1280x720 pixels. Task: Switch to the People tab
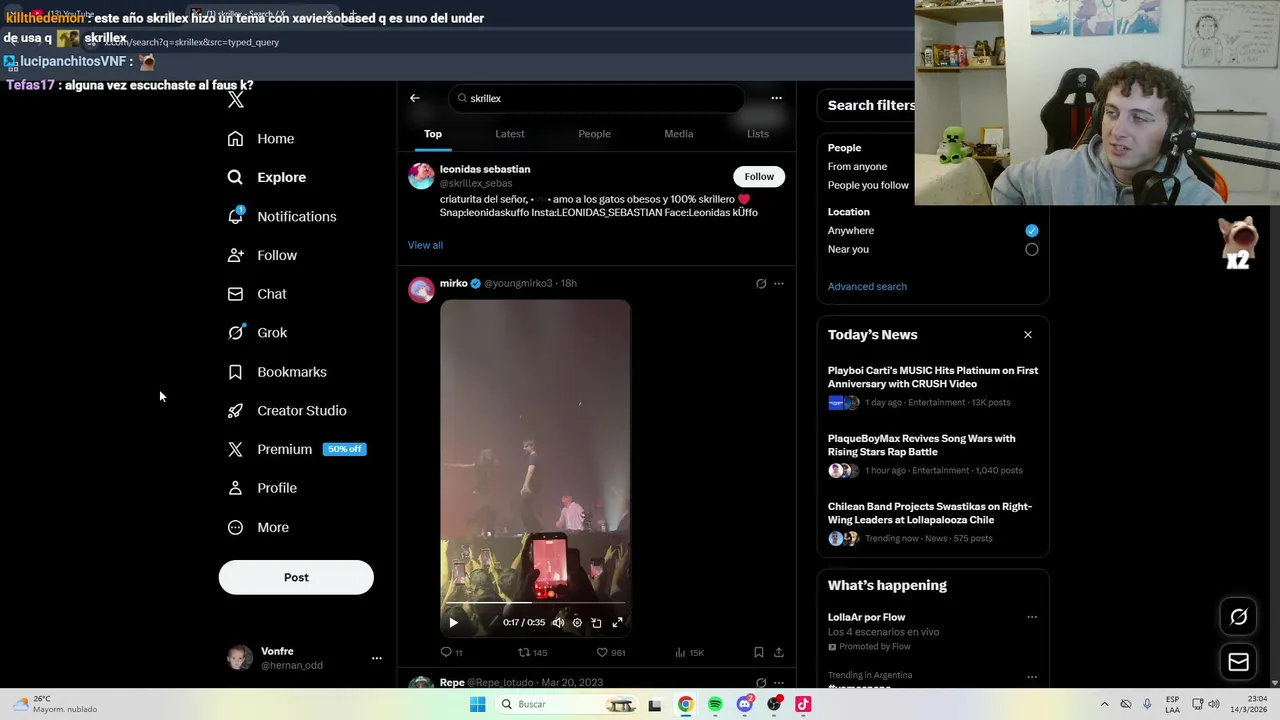coord(594,134)
